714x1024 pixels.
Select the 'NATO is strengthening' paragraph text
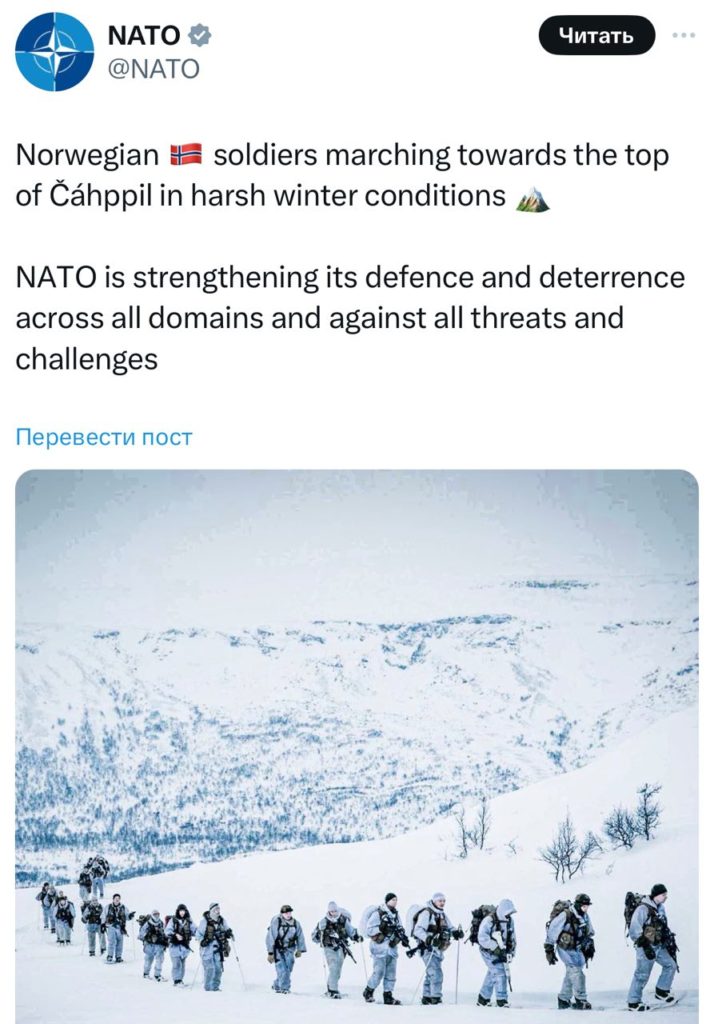[350, 318]
